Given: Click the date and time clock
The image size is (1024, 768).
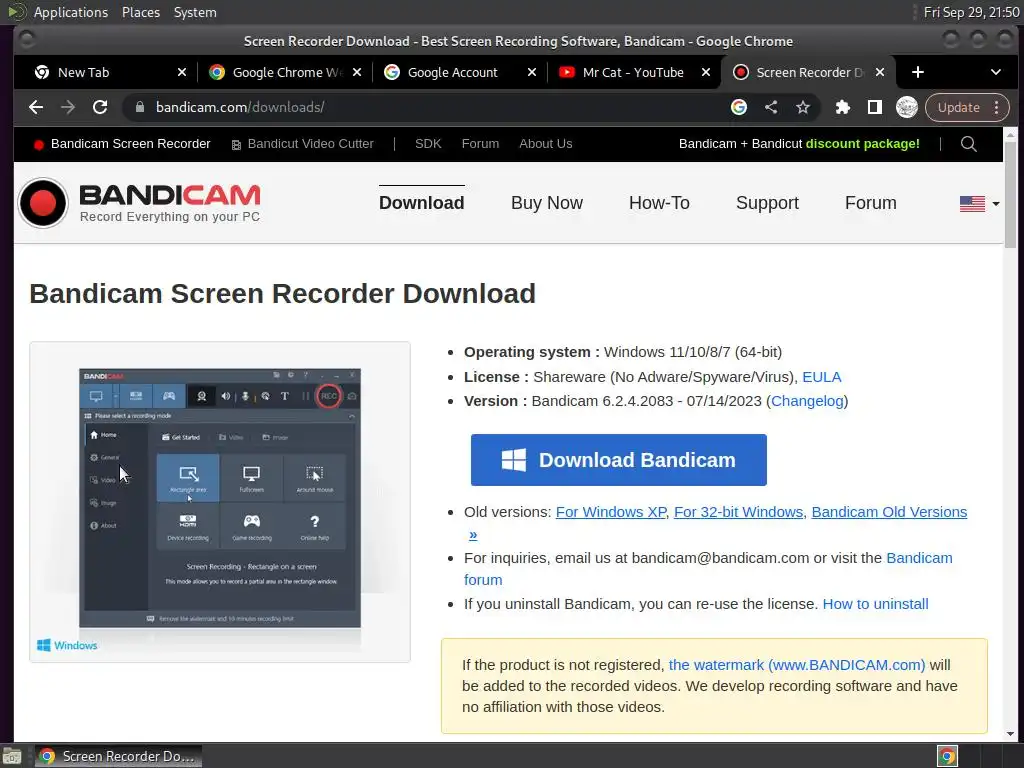Looking at the screenshot, I should pos(971,12).
